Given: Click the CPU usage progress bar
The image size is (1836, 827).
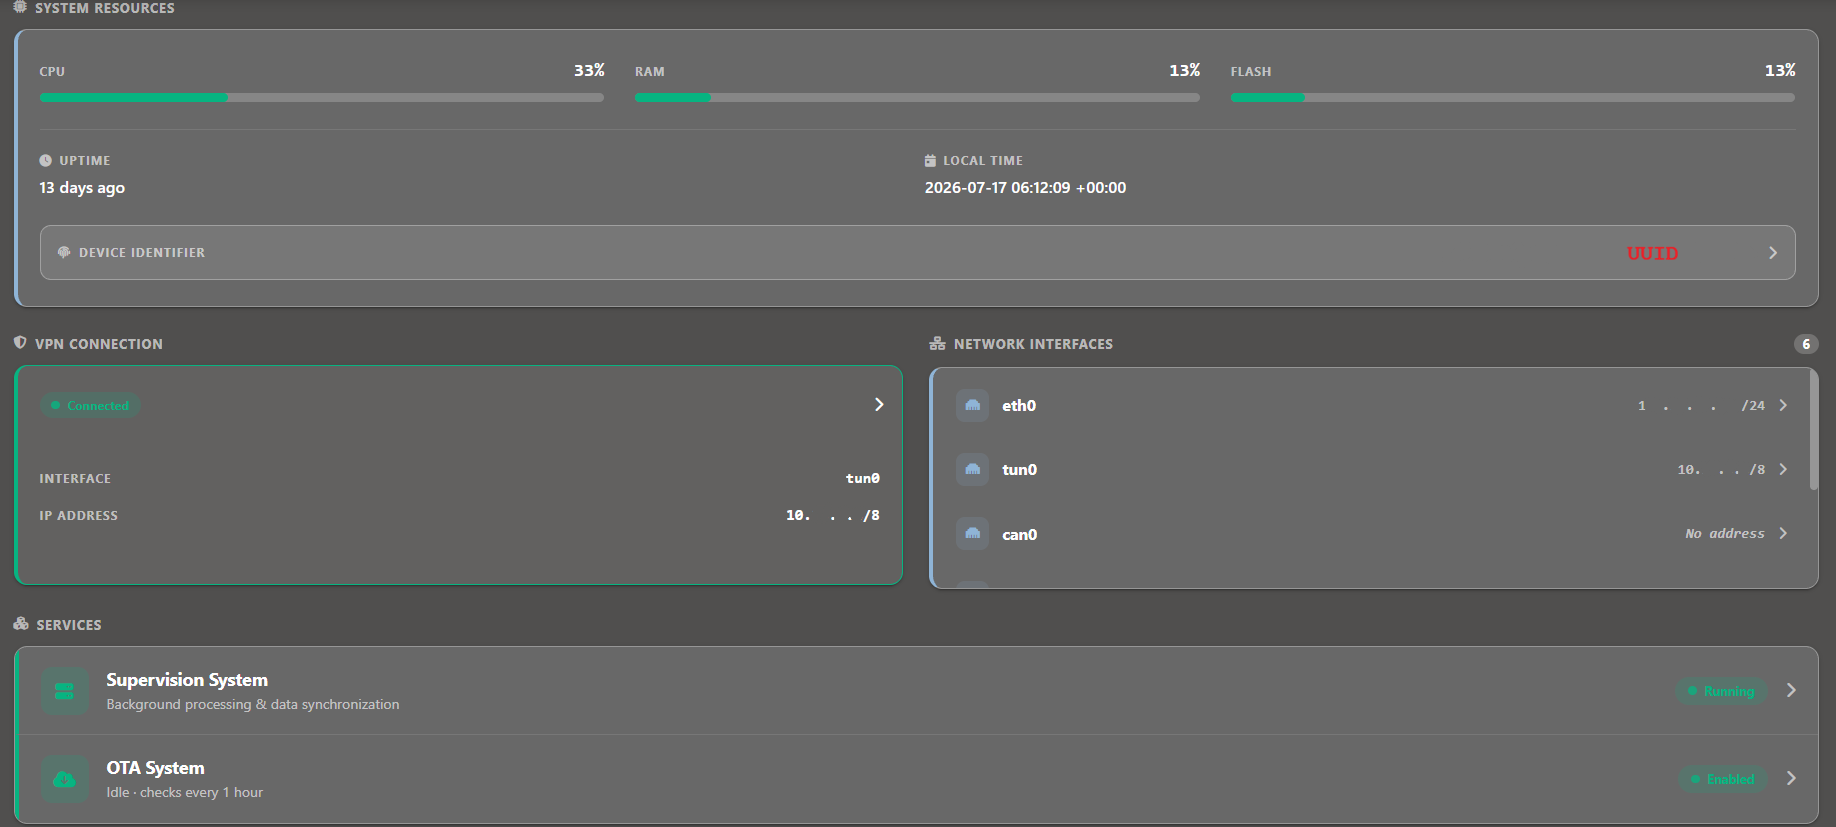Looking at the screenshot, I should tap(322, 98).
